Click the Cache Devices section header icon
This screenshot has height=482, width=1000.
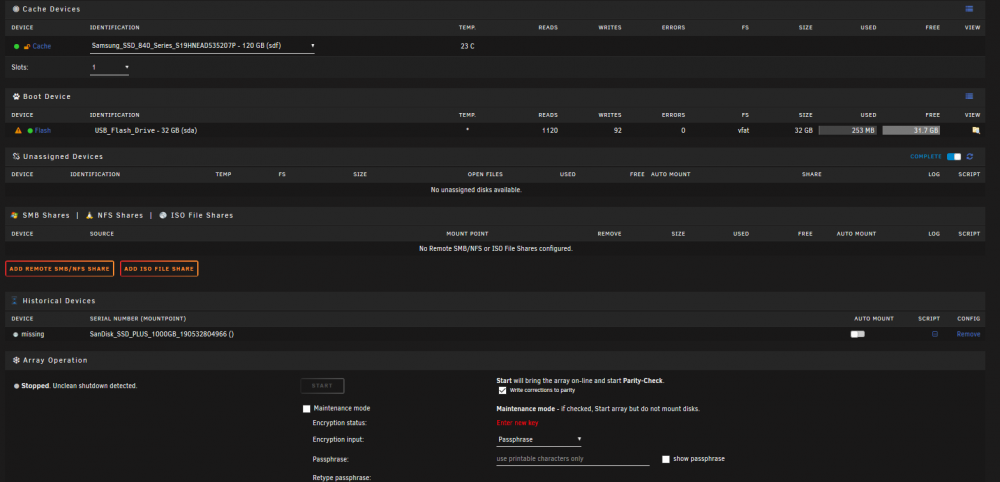(16, 9)
